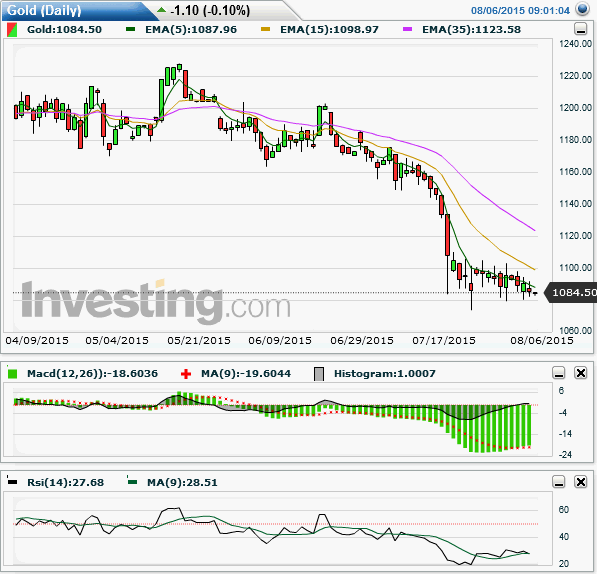This screenshot has width=597, height=574.
Task: Click the 07/17/2015 date axis label
Action: point(444,340)
